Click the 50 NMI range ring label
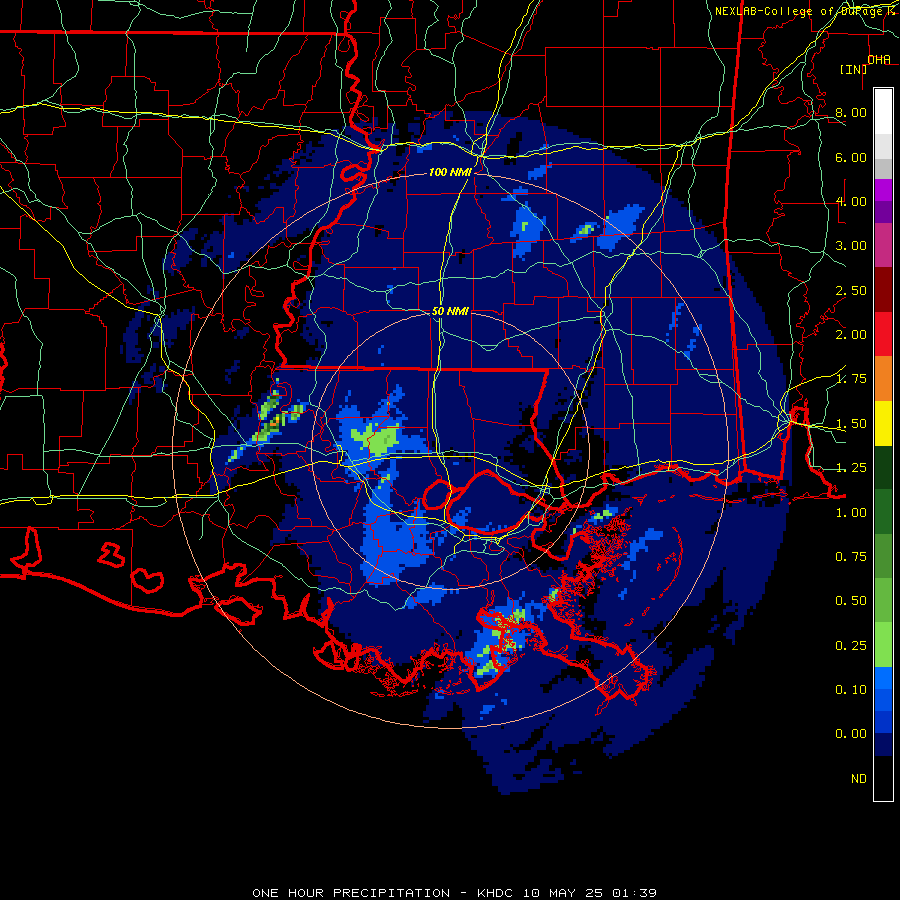This screenshot has height=900, width=900. [450, 311]
